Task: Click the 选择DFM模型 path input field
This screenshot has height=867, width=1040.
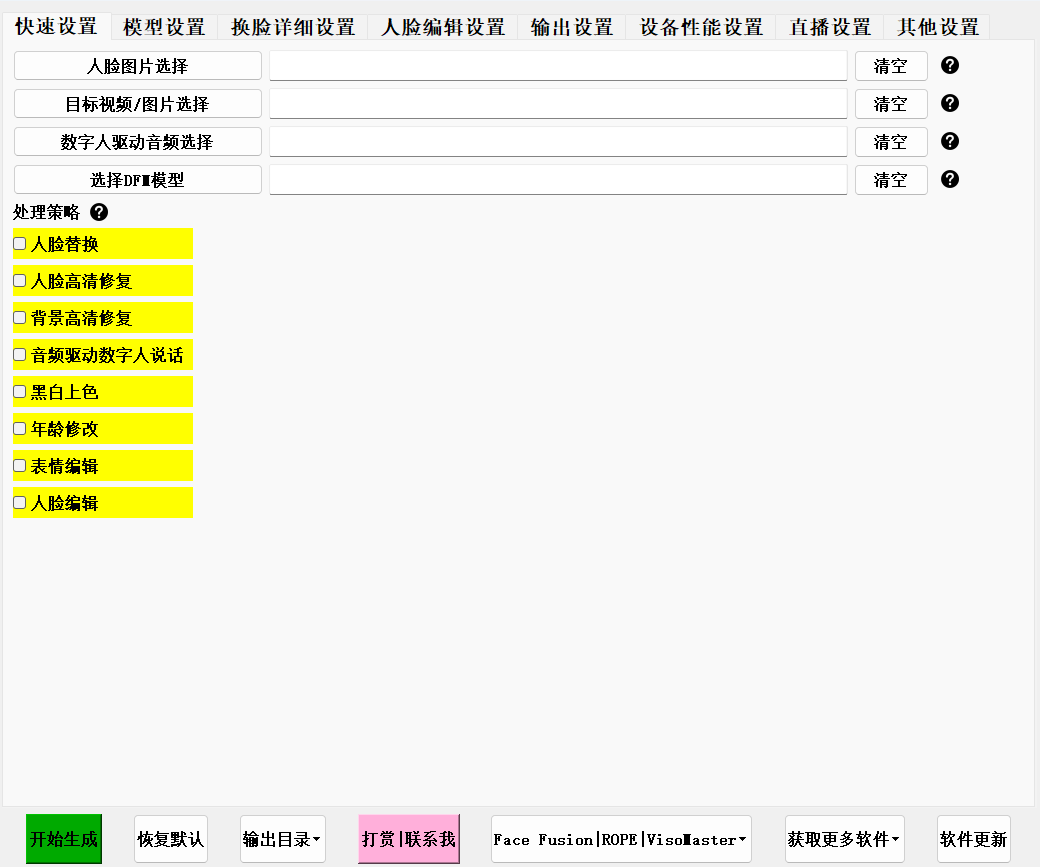Action: pos(558,180)
